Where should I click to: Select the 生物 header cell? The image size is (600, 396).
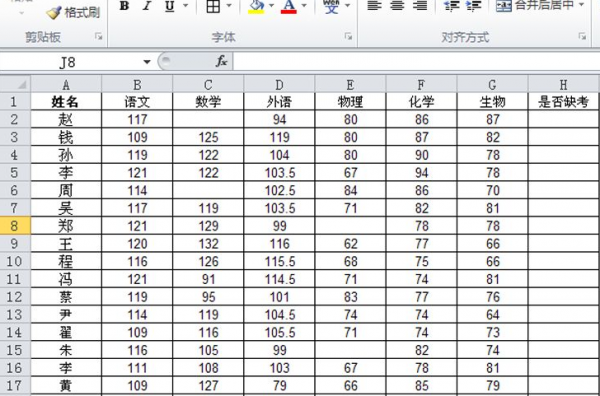click(x=492, y=102)
